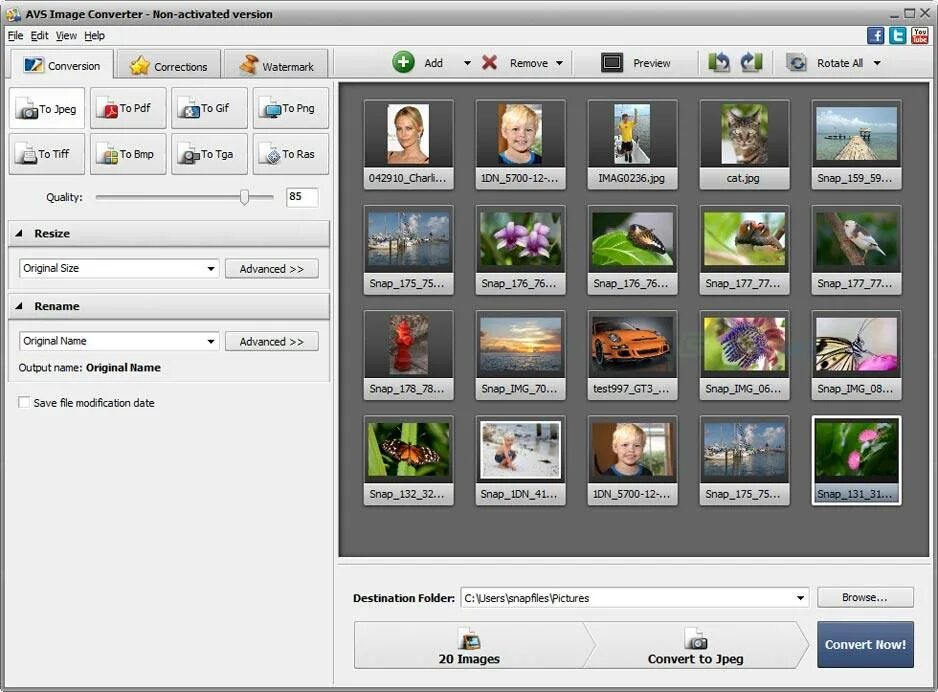Open the Remove dropdown arrow

pyautogui.click(x=559, y=63)
